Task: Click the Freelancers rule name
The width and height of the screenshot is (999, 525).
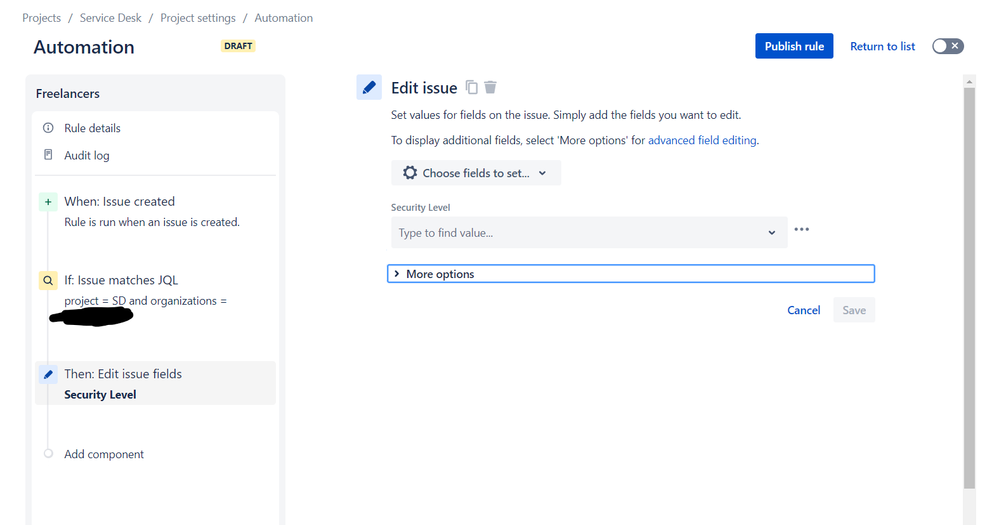Action: pos(68,94)
